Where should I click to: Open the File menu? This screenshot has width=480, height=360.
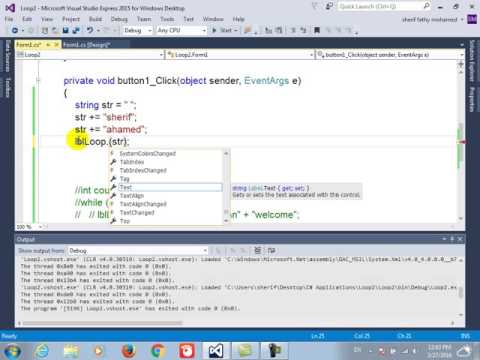point(9,19)
